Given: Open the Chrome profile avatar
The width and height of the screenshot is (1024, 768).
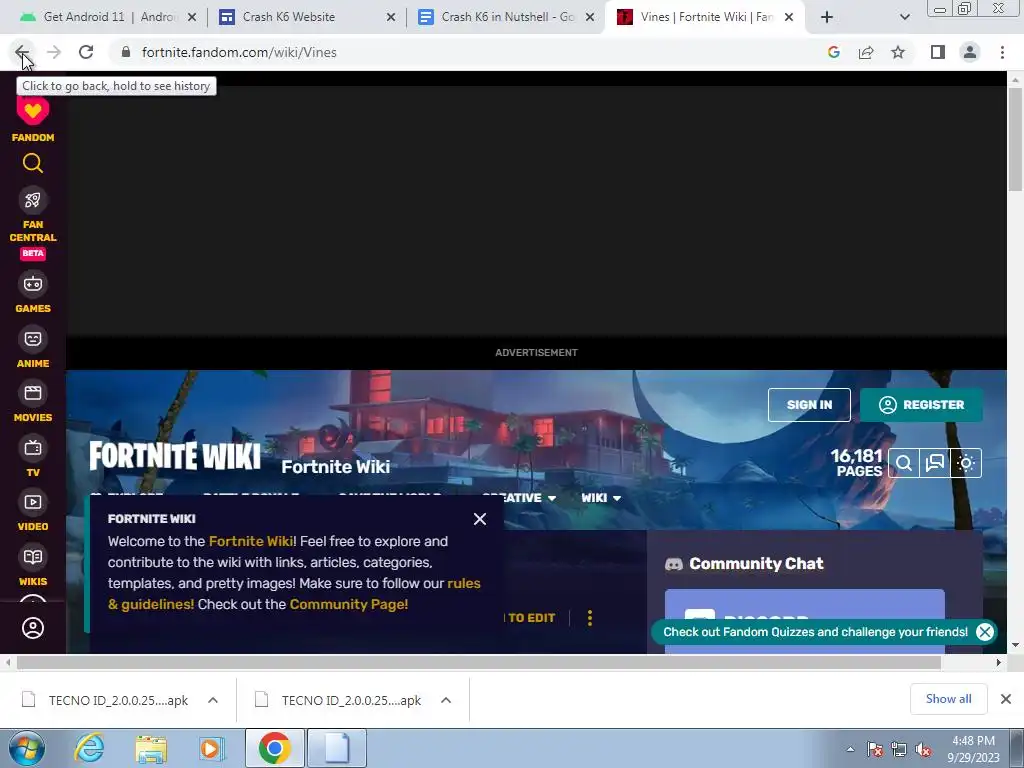Looking at the screenshot, I should pos(970,52).
